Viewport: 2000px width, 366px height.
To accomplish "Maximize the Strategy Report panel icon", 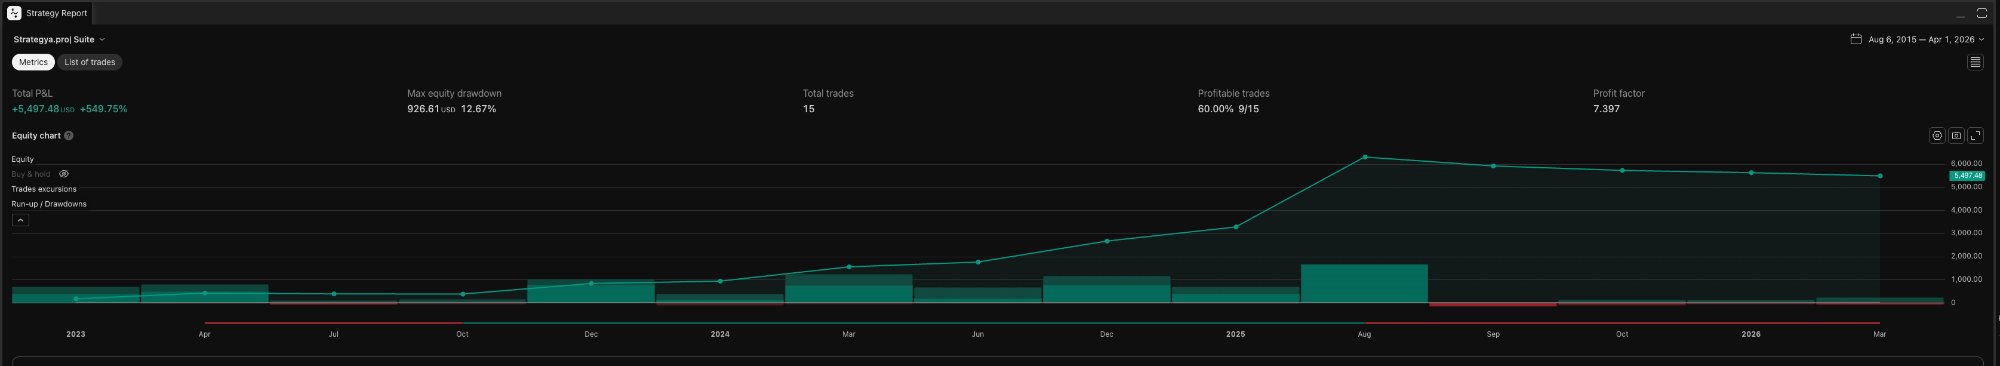I will (1982, 14).
